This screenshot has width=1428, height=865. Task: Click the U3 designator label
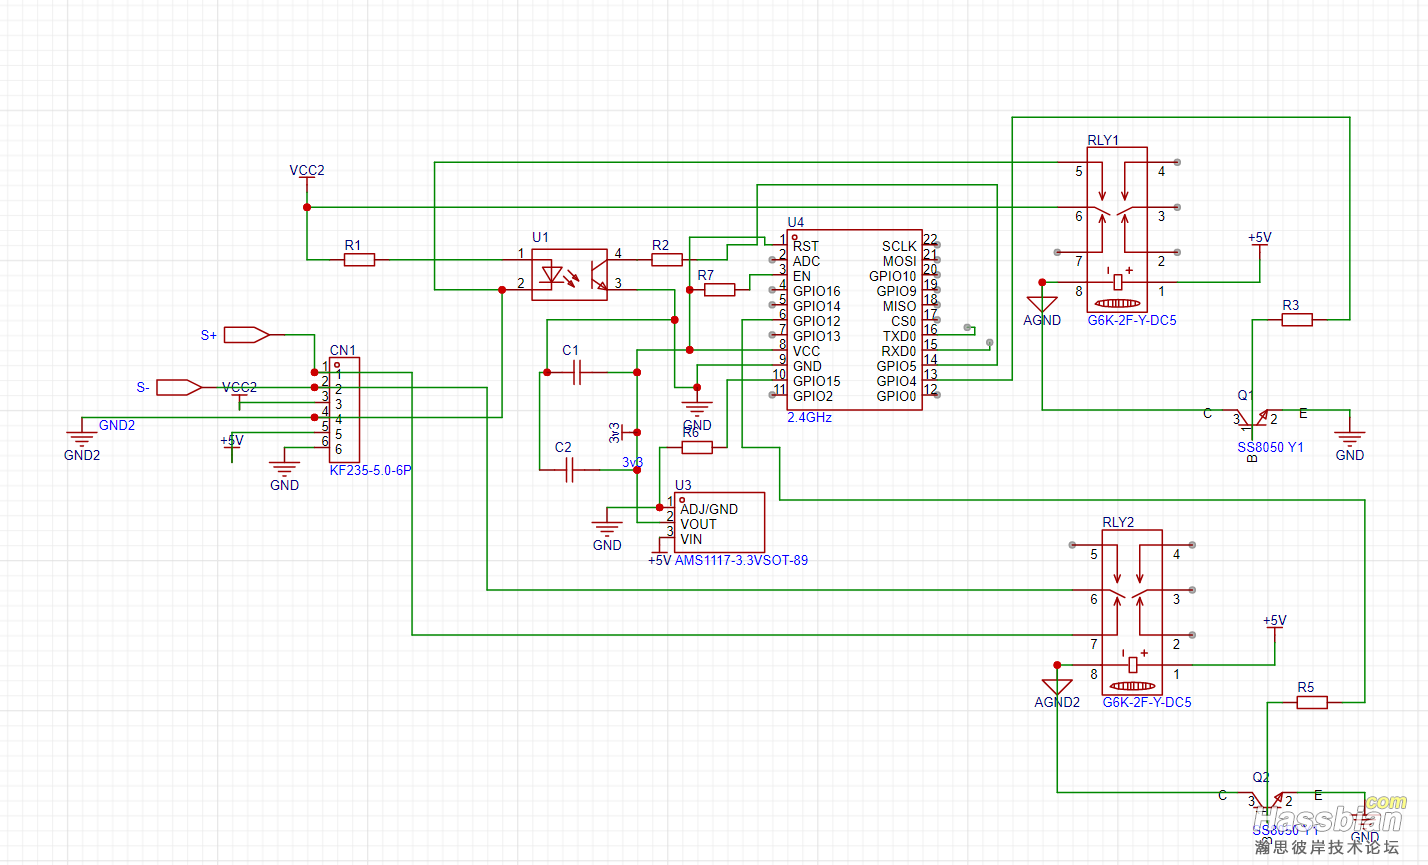(684, 485)
